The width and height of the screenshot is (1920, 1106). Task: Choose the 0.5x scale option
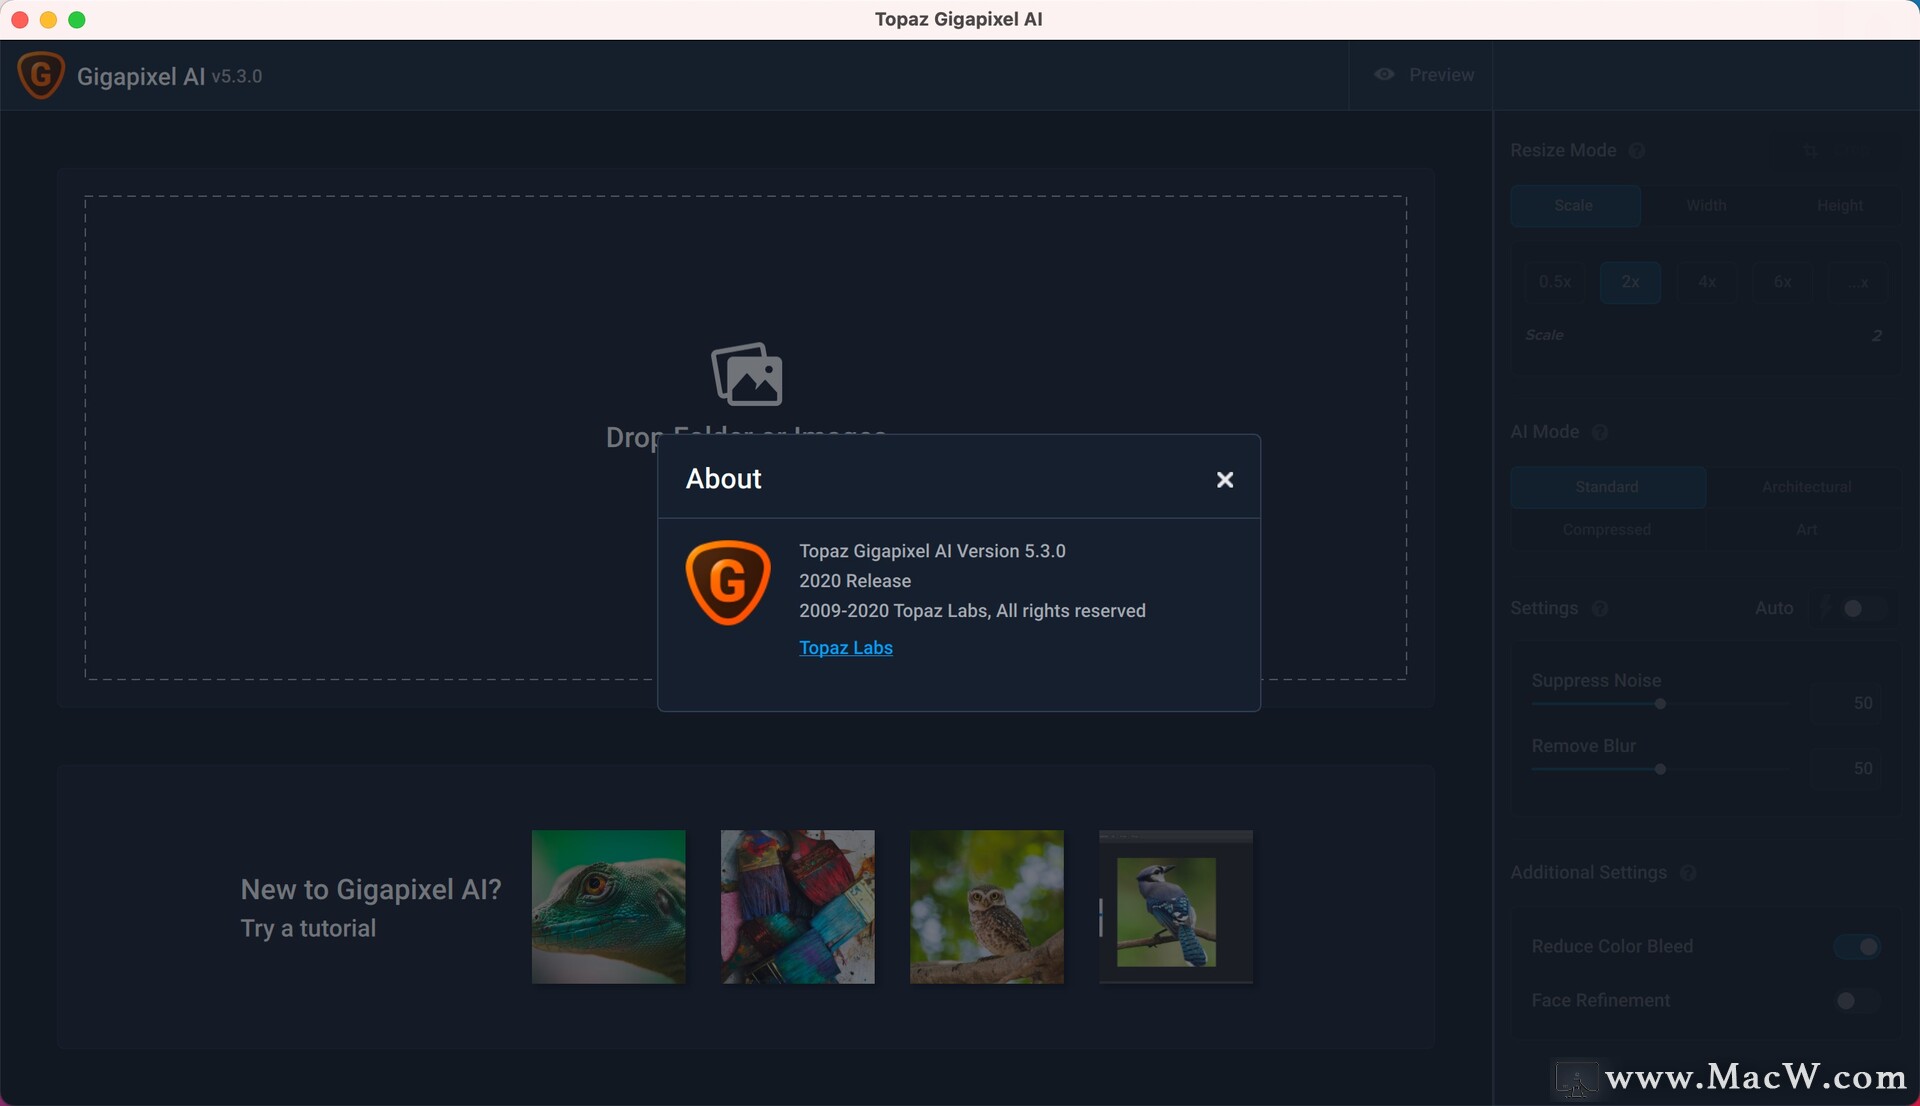[x=1555, y=282]
